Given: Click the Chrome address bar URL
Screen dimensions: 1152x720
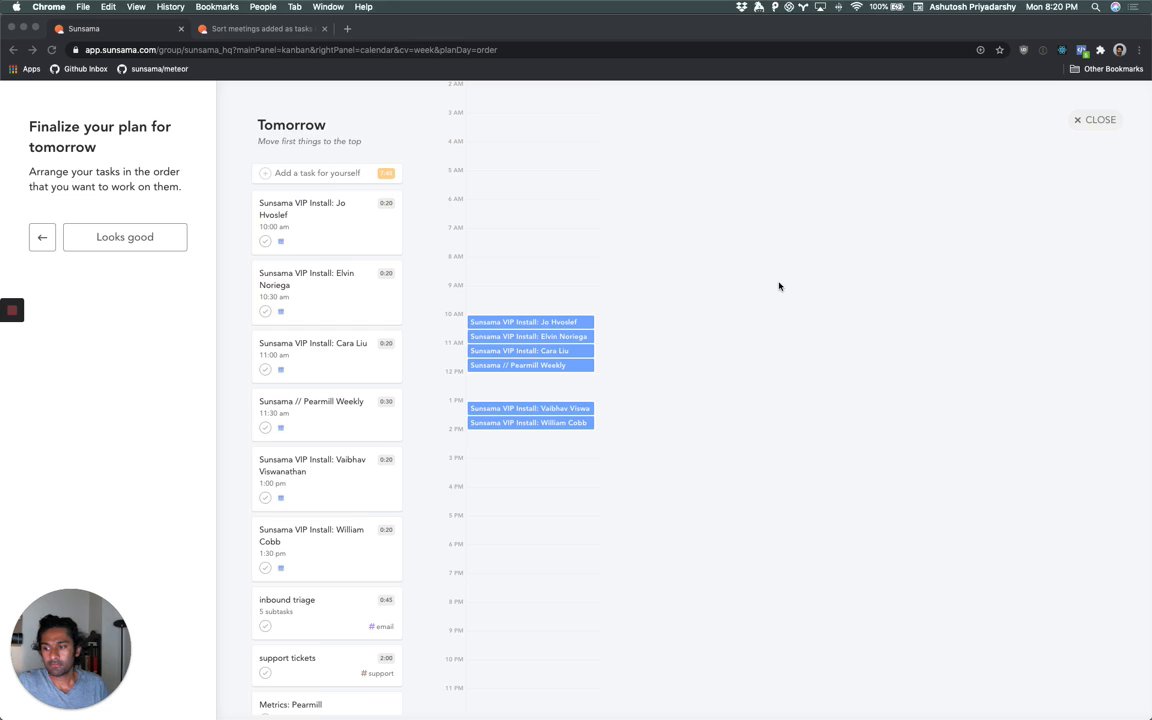Looking at the screenshot, I should pyautogui.click(x=291, y=50).
